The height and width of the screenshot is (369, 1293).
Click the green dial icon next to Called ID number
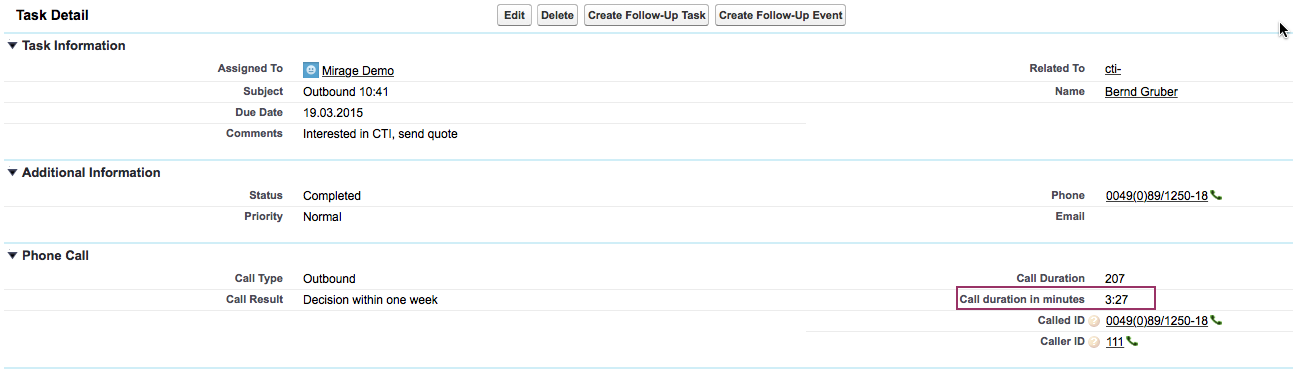(1216, 321)
